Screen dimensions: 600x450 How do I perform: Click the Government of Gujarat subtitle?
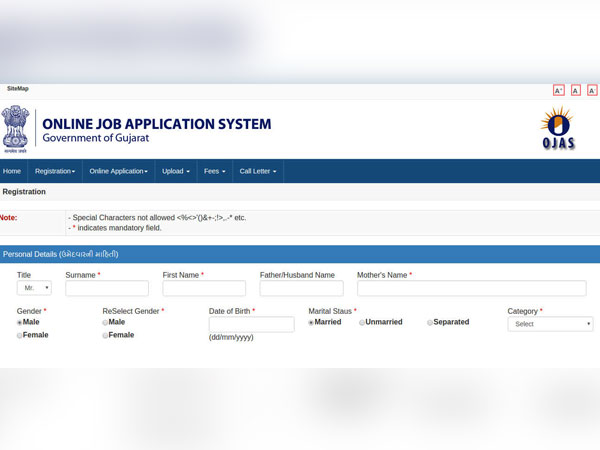click(96, 138)
